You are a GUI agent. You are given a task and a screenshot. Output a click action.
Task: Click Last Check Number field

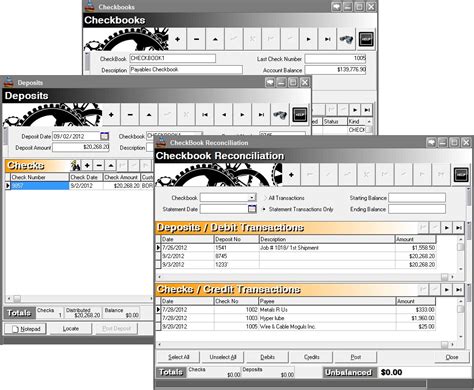coord(336,59)
